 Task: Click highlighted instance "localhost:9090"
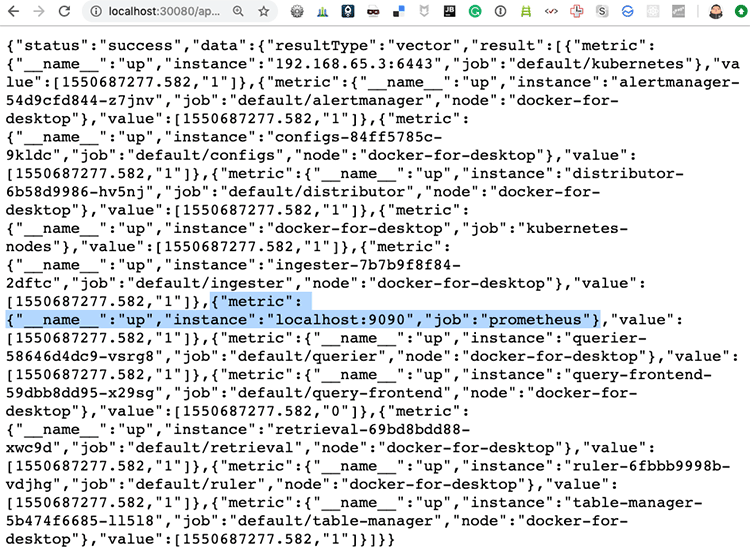tap(340, 319)
